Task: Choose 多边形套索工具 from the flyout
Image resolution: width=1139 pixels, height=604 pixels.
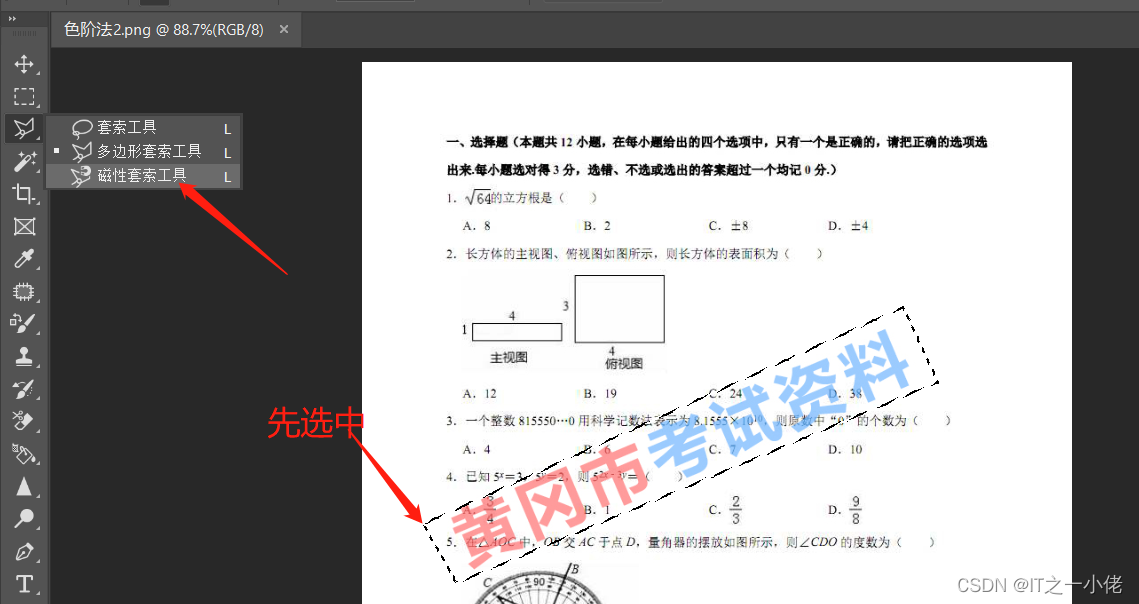Action: pos(144,151)
